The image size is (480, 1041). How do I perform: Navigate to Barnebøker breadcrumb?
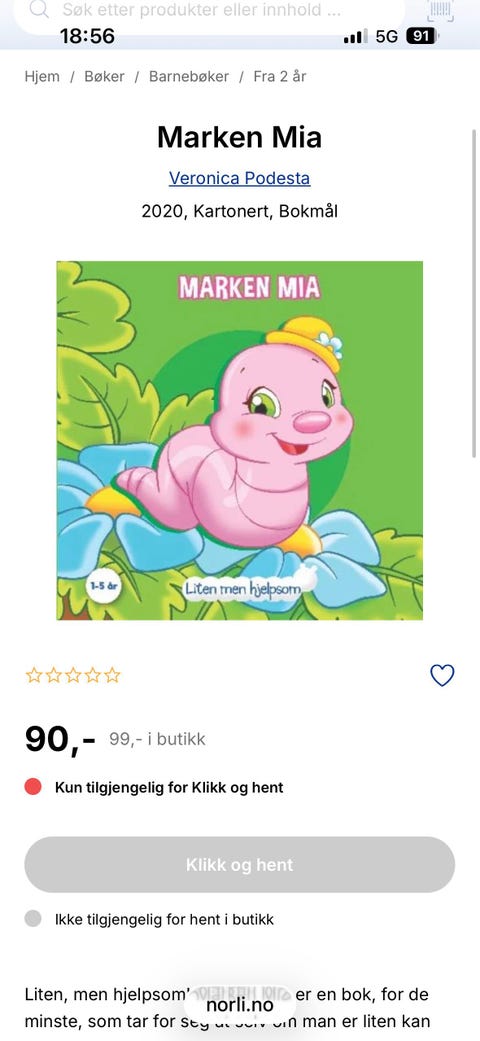[189, 76]
